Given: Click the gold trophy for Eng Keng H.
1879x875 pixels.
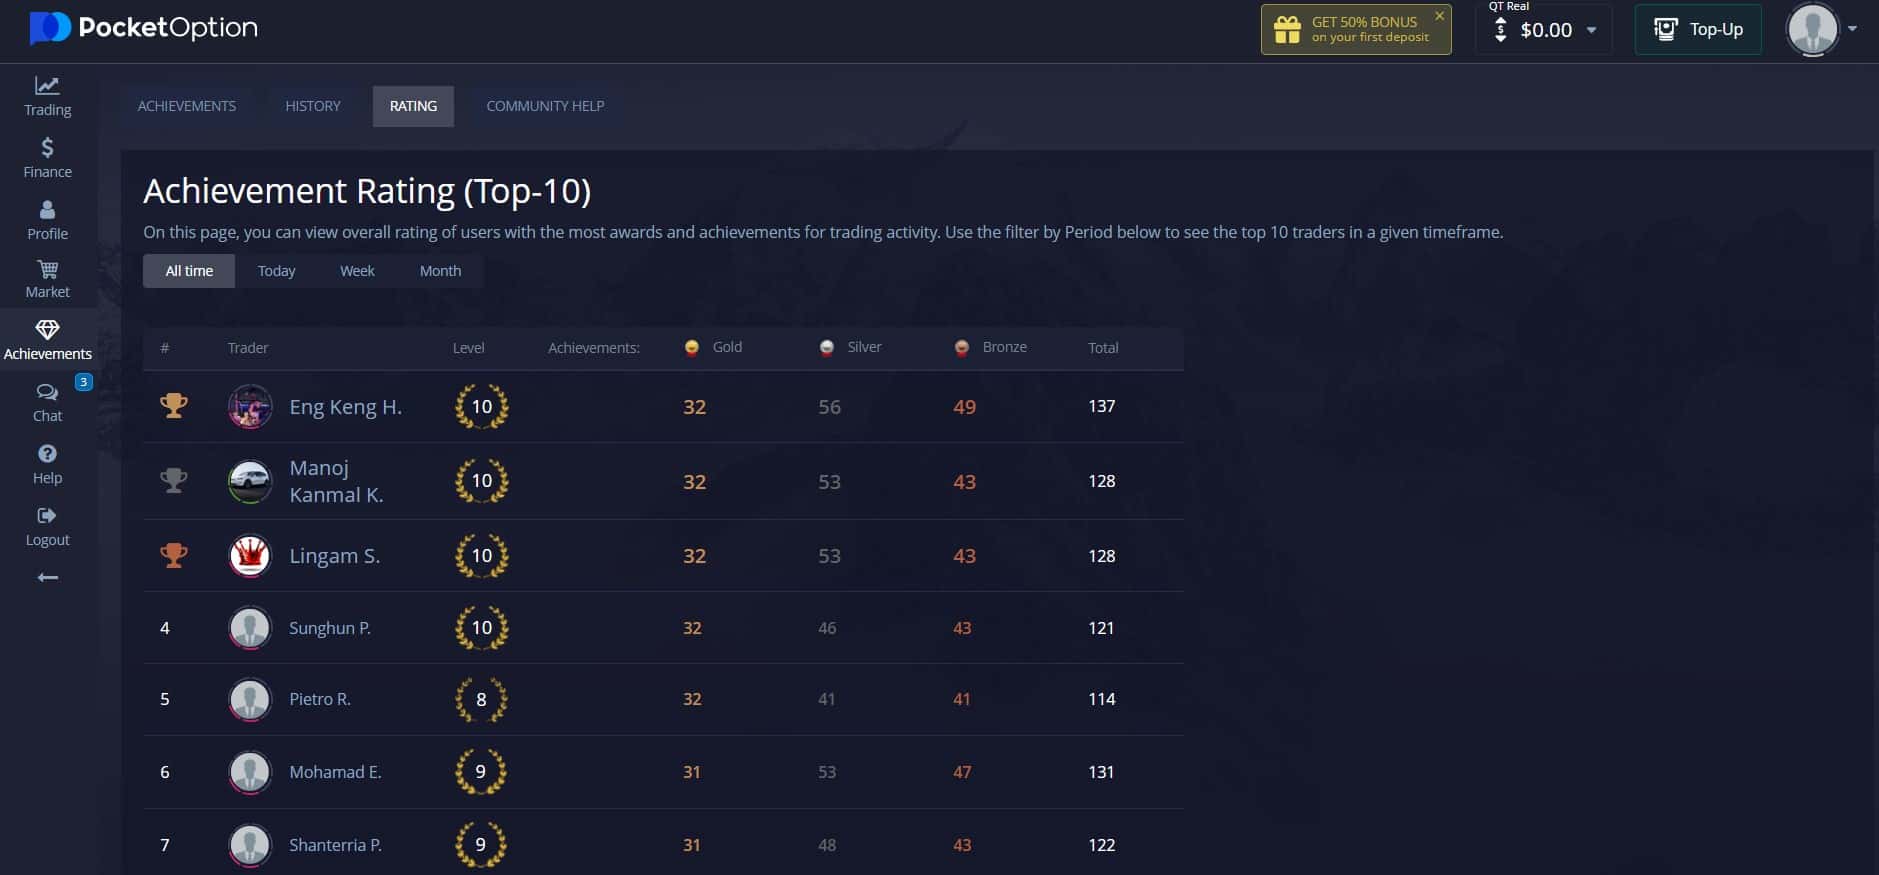Looking at the screenshot, I should pos(174,406).
